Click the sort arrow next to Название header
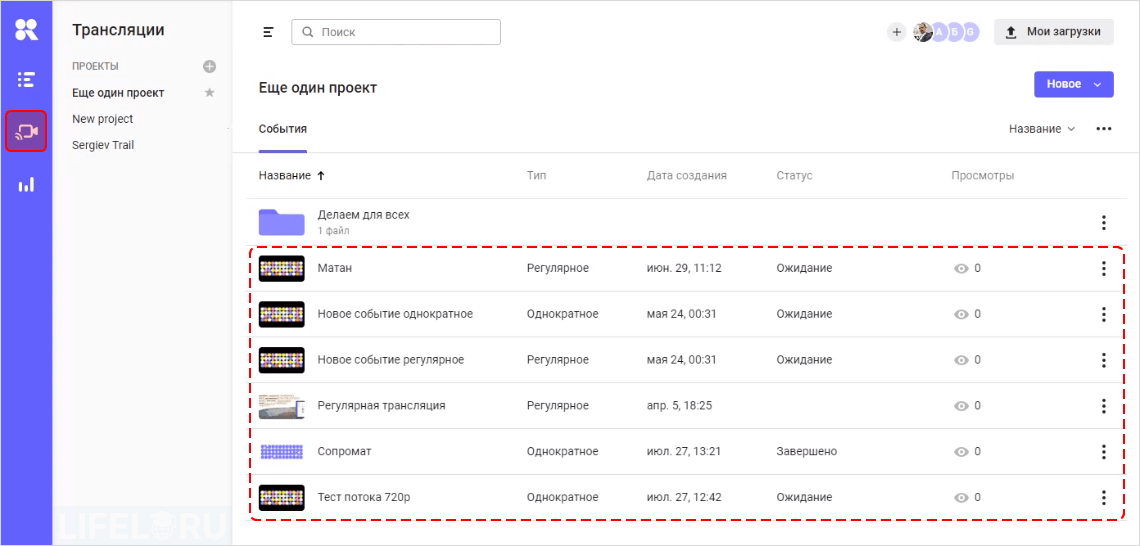 [x=320, y=176]
